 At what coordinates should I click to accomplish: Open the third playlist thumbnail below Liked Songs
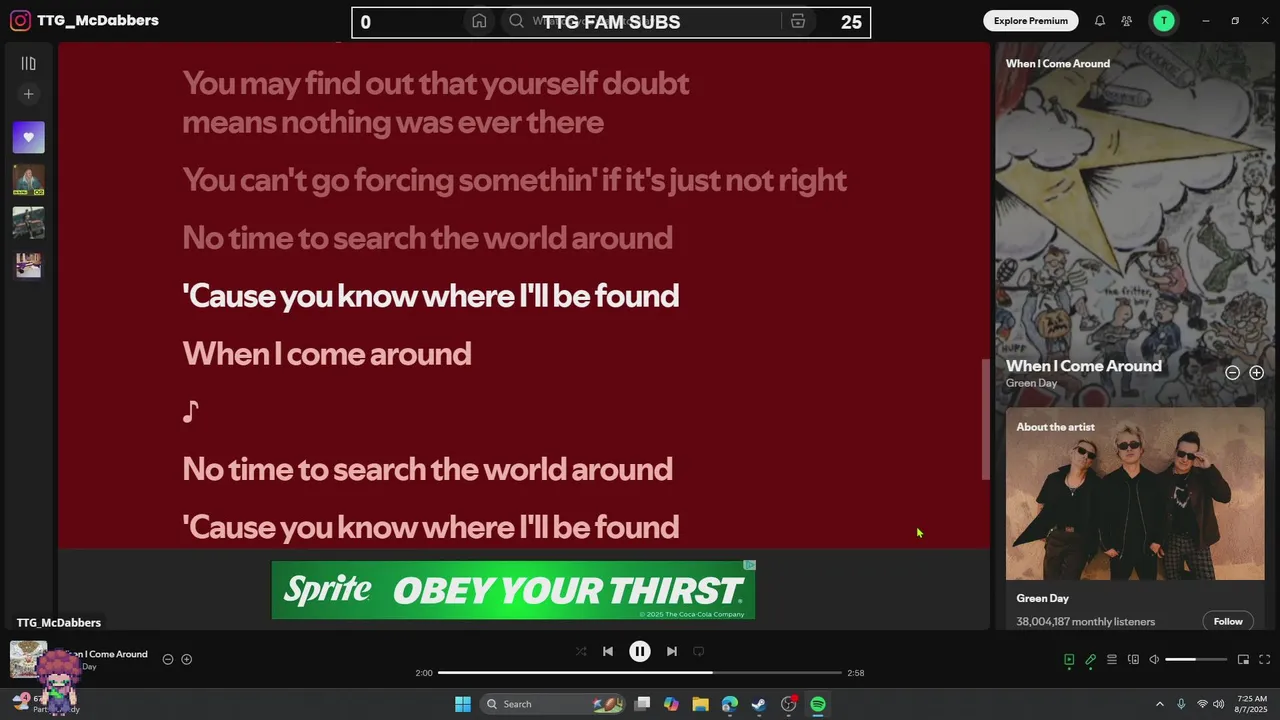click(28, 266)
